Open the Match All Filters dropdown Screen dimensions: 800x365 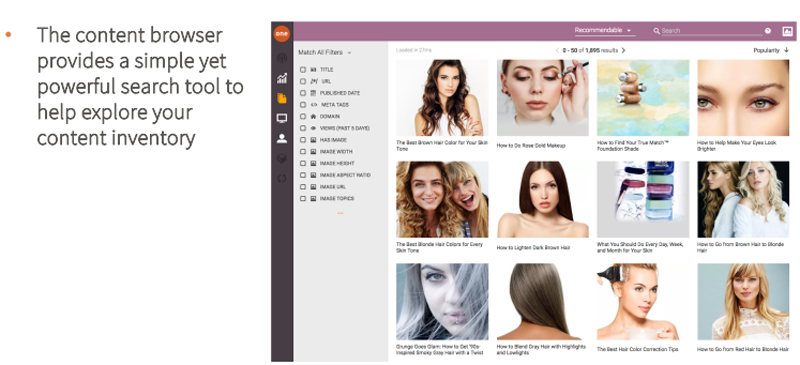[324, 53]
